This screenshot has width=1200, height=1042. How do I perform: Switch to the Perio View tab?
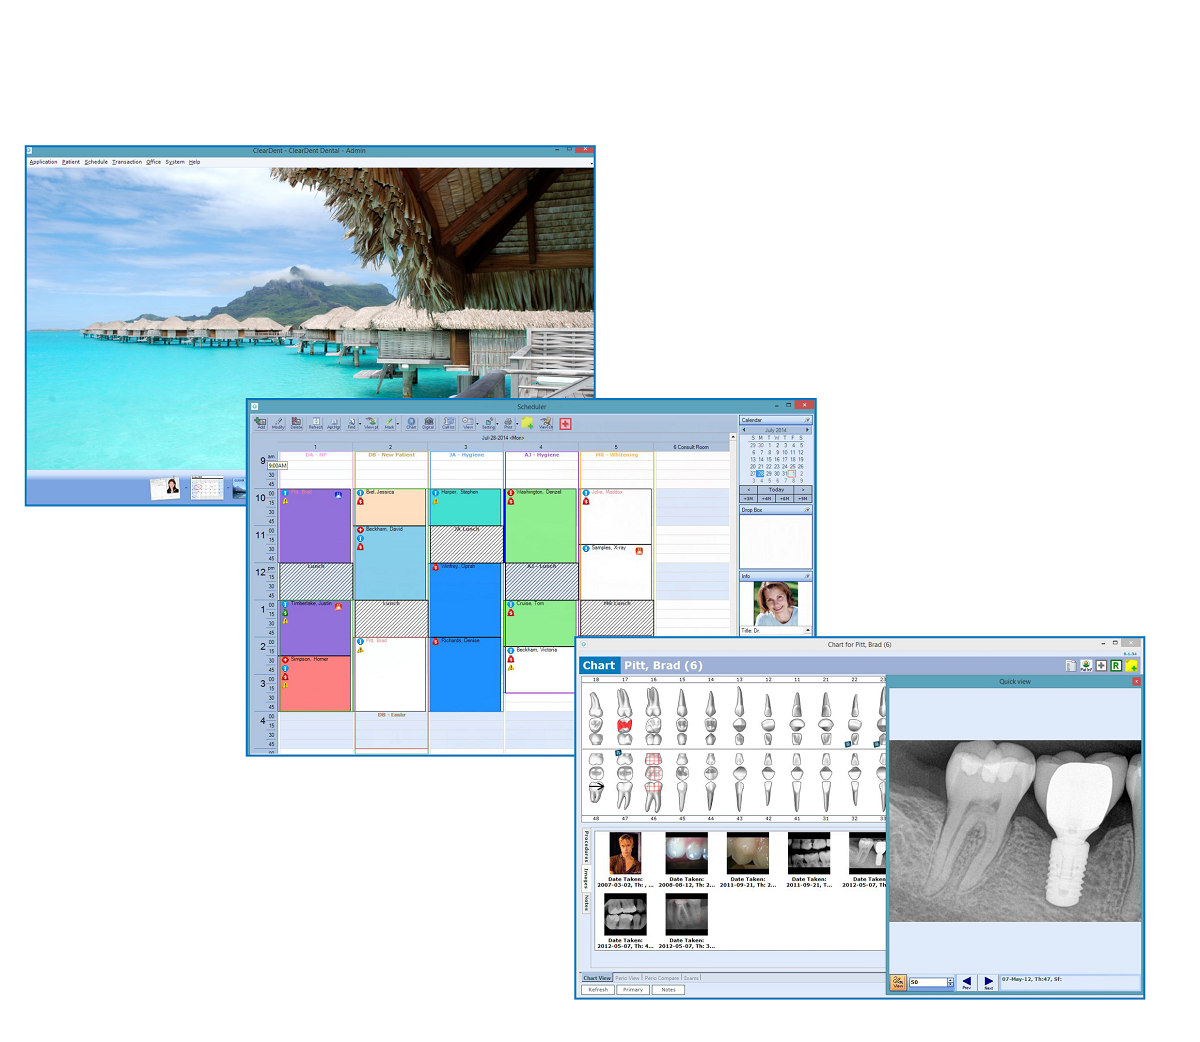click(627, 978)
